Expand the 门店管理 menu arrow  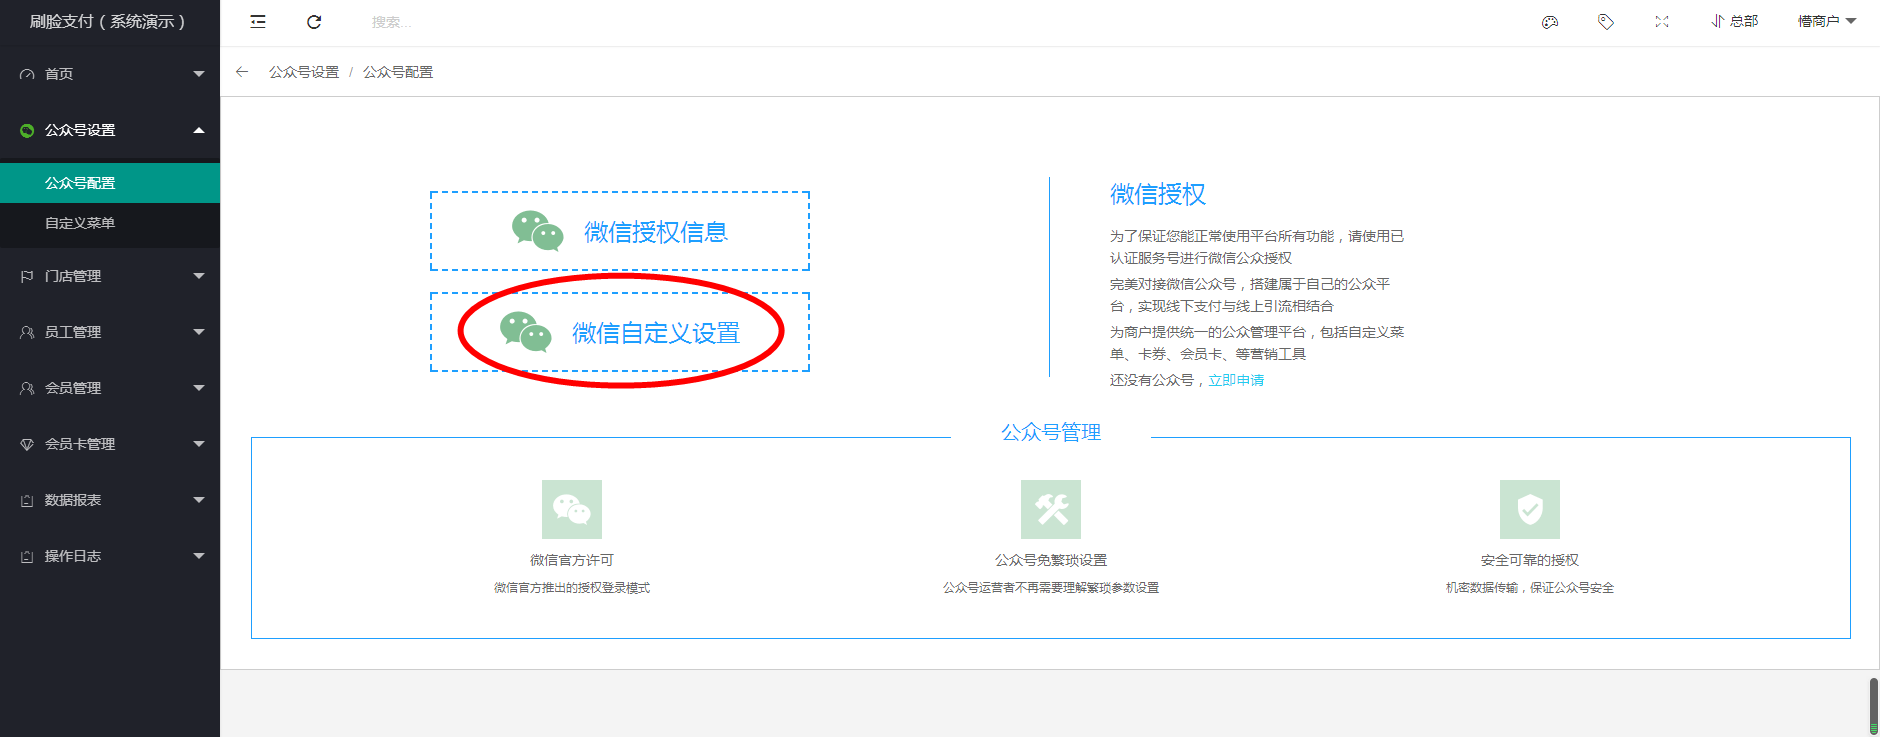199,276
